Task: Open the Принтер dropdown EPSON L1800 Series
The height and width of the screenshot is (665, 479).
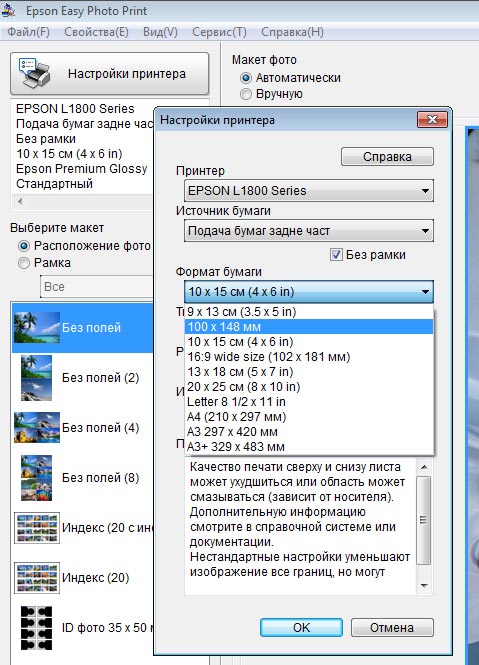Action: [309, 190]
